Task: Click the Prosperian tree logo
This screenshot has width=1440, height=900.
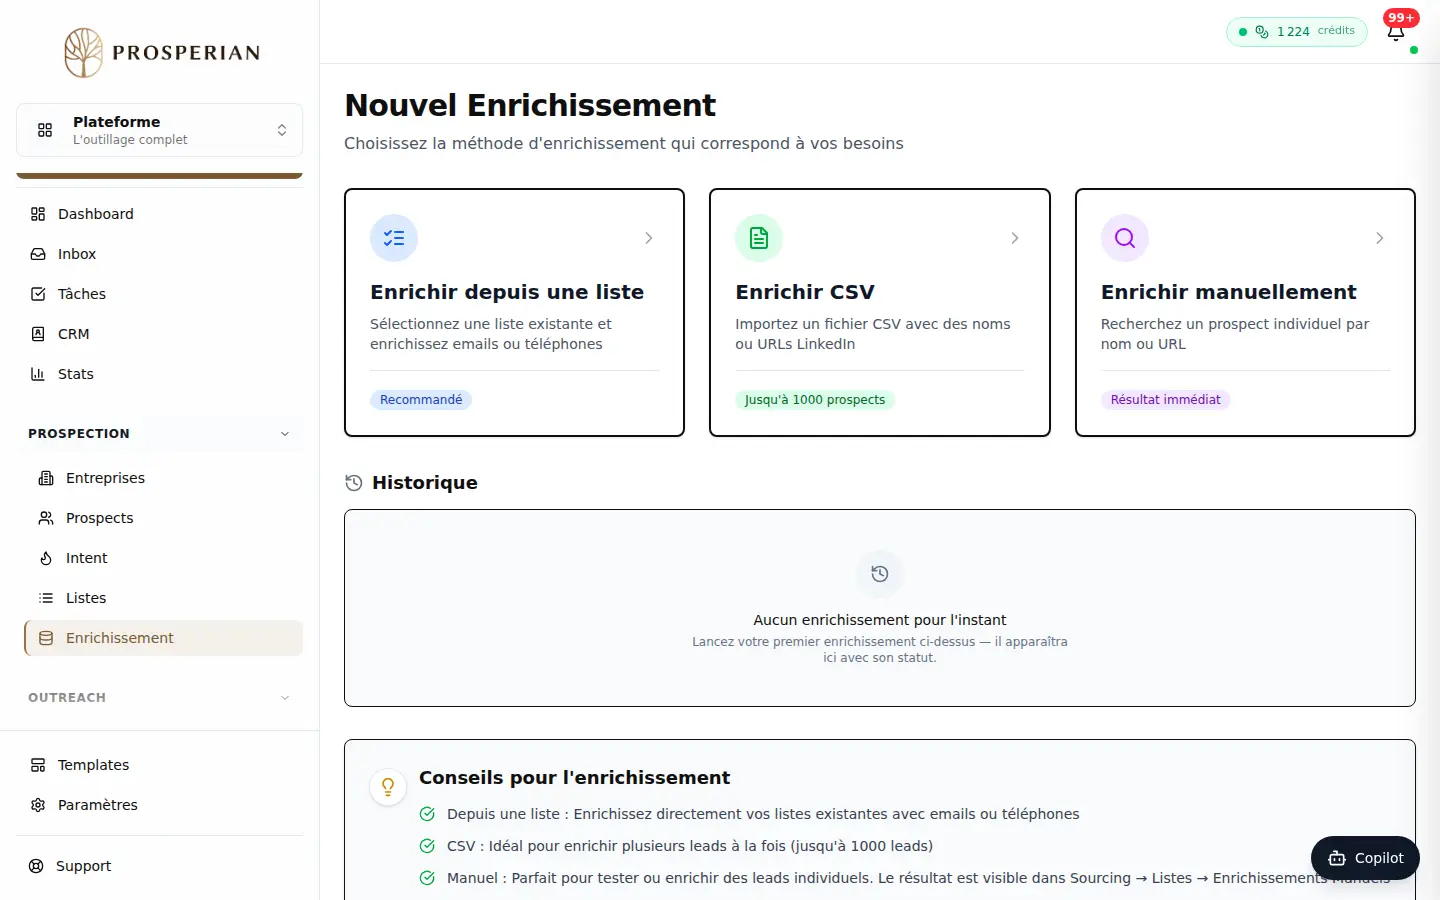Action: click(84, 53)
